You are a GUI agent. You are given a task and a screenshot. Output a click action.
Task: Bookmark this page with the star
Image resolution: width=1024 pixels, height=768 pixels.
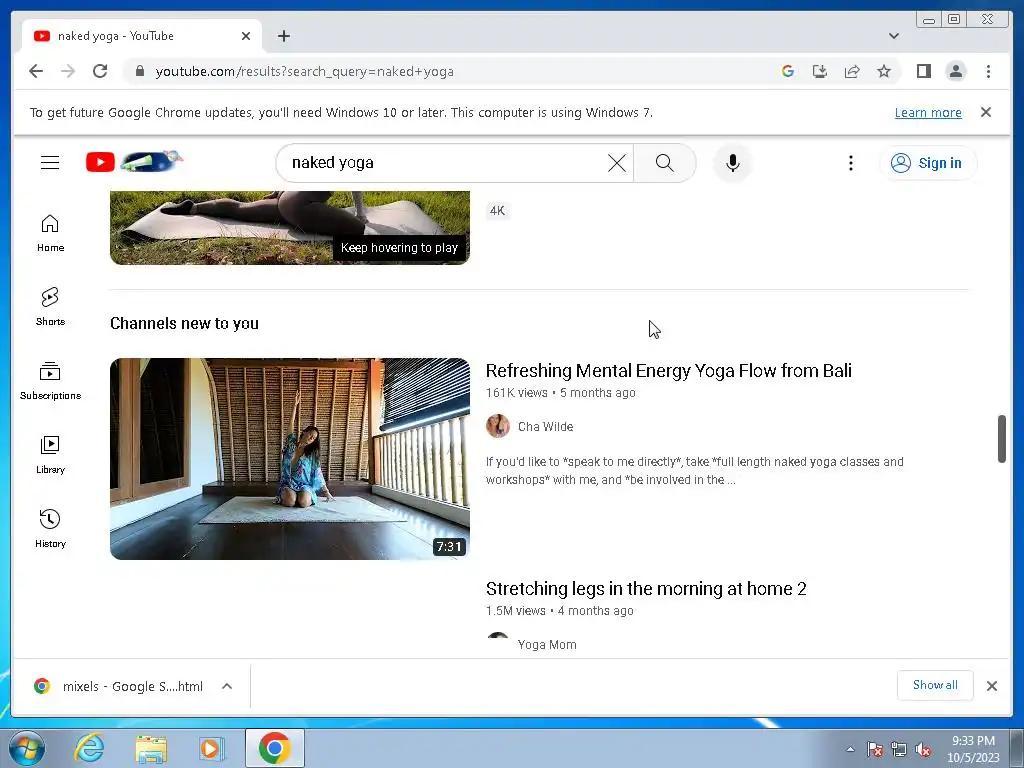884,71
